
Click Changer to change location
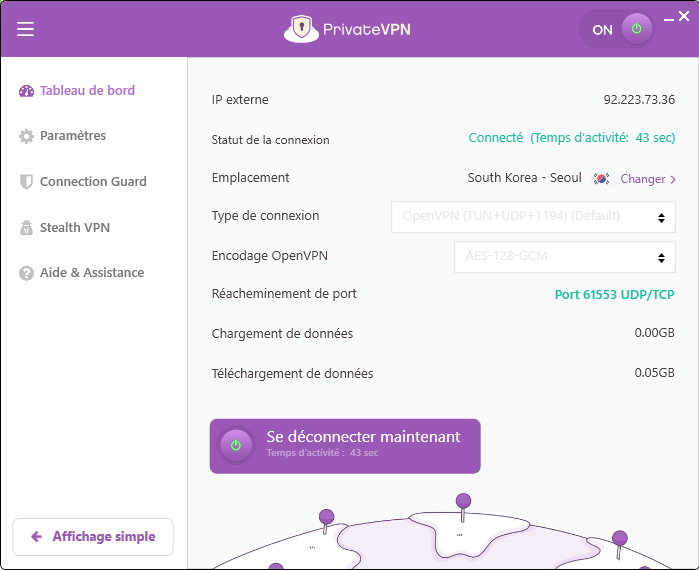click(648, 179)
